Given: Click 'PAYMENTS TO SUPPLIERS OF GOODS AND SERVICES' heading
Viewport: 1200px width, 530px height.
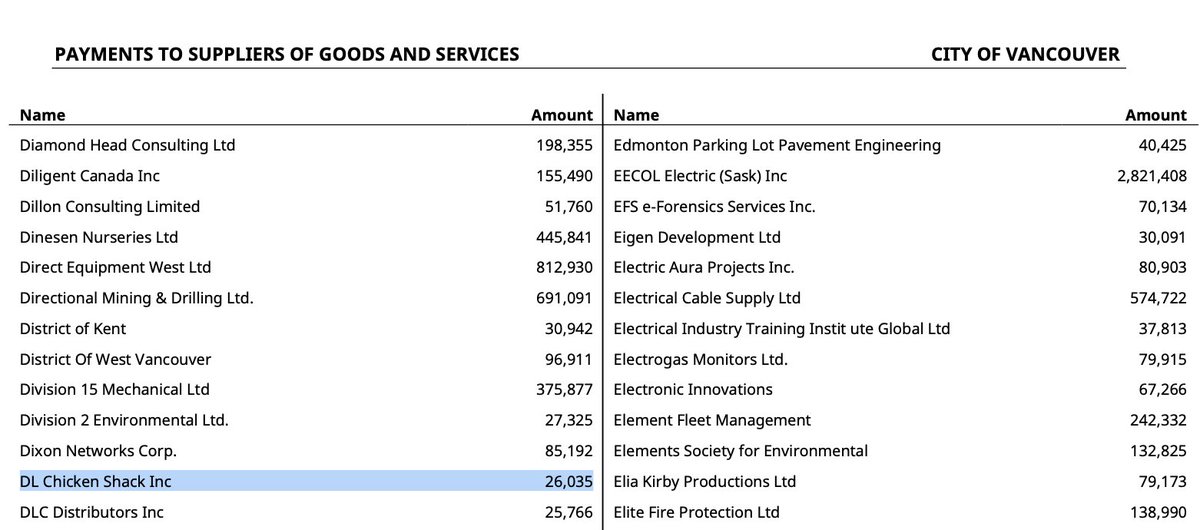Looking at the screenshot, I should click(x=287, y=54).
